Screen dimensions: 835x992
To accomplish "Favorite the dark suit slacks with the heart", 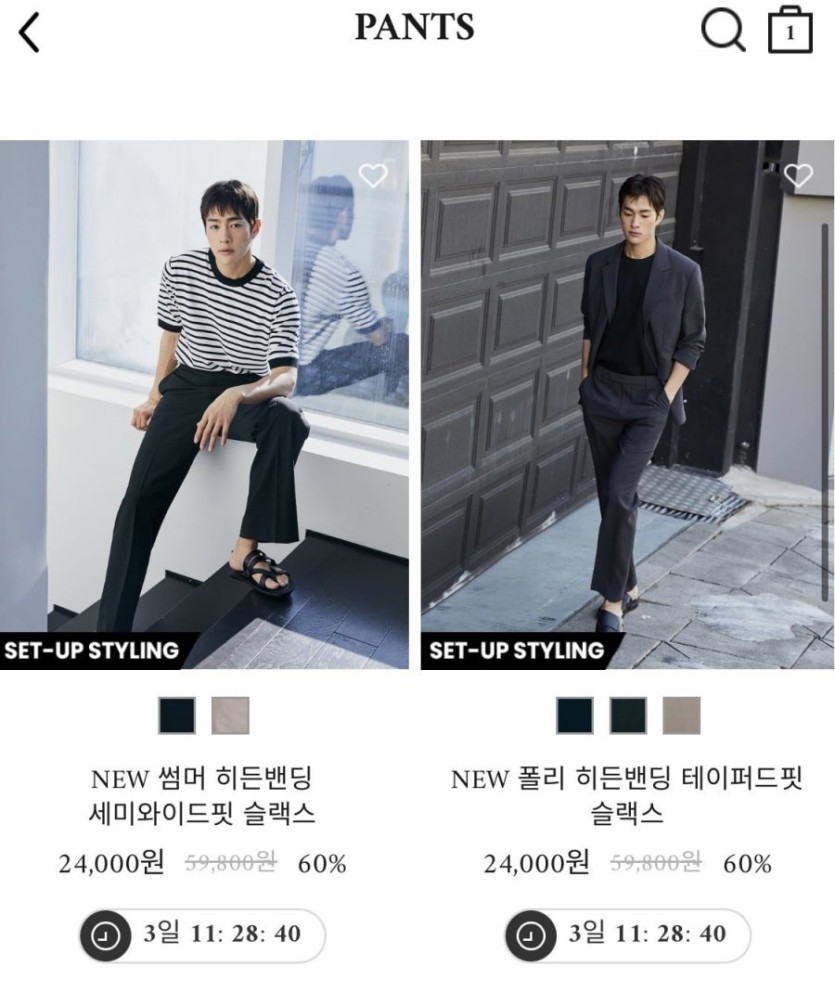I will pyautogui.click(x=798, y=175).
